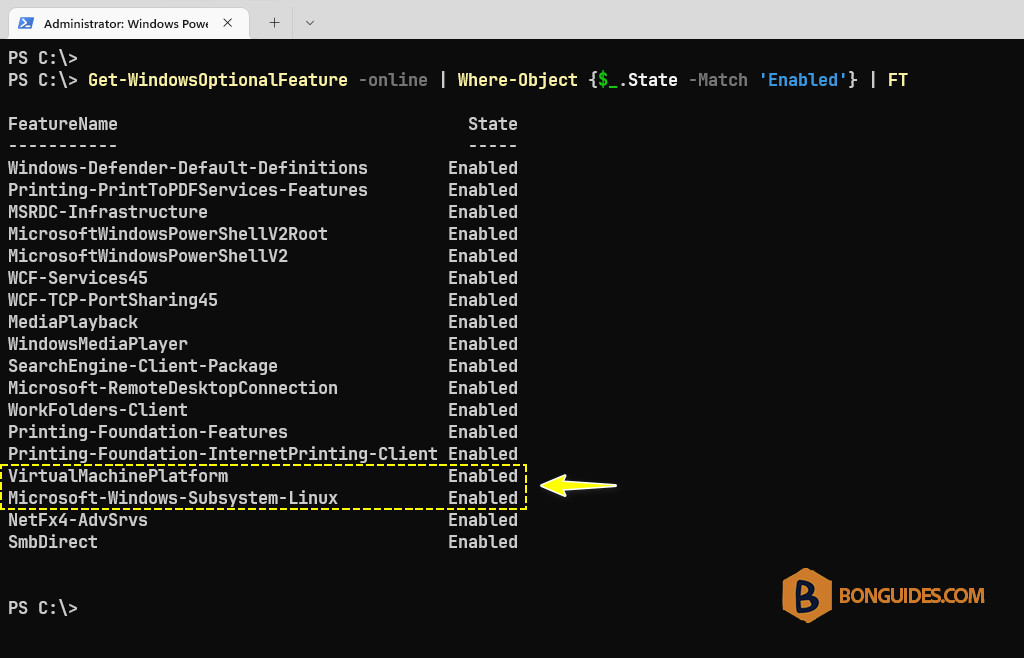The image size is (1024, 658).
Task: Click the bottom PS C:\> prompt line
Action: click(42, 608)
